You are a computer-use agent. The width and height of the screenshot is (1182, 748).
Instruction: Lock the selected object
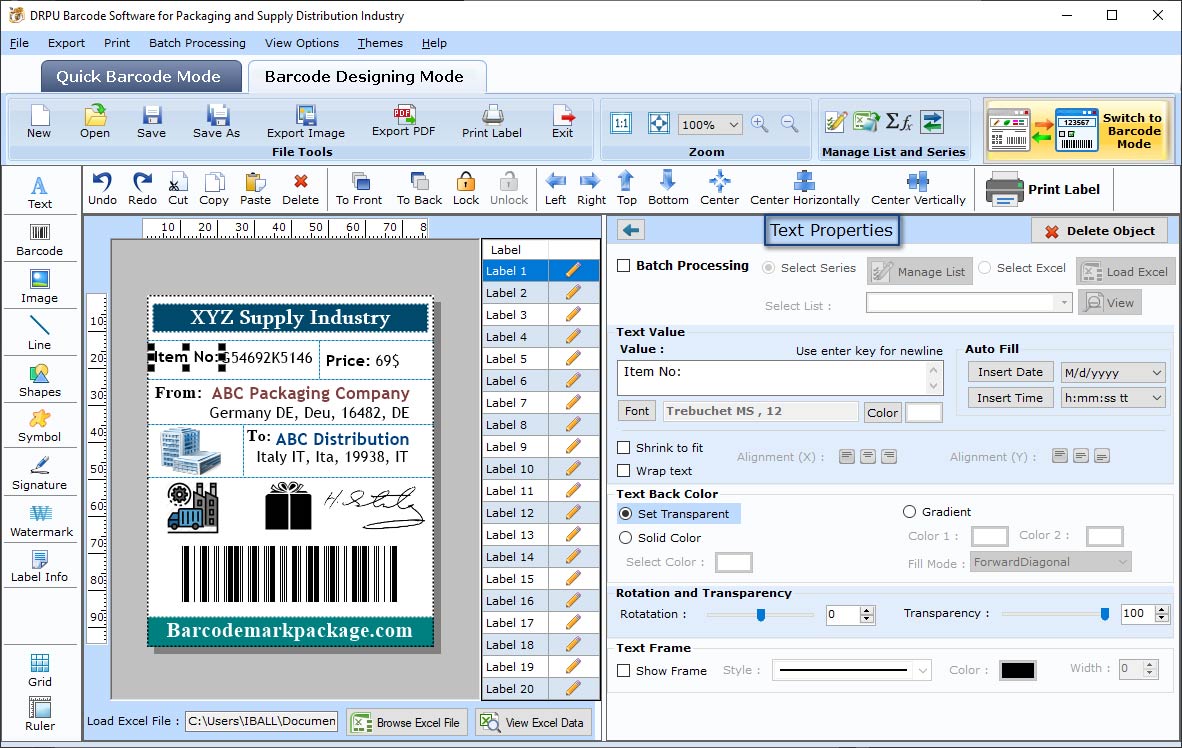pyautogui.click(x=466, y=189)
